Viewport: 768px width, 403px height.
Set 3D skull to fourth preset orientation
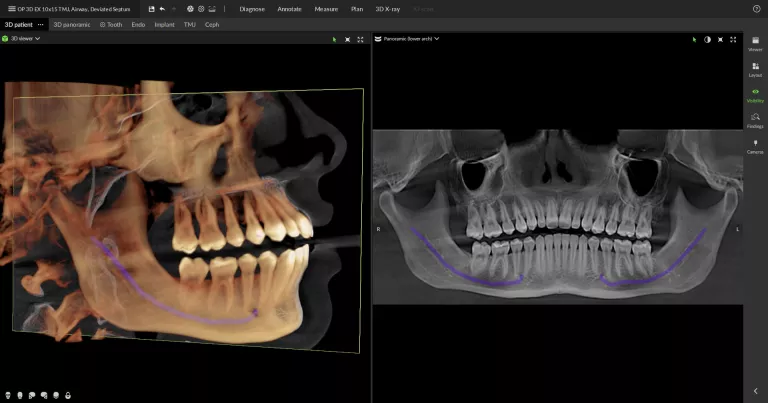(x=44, y=395)
